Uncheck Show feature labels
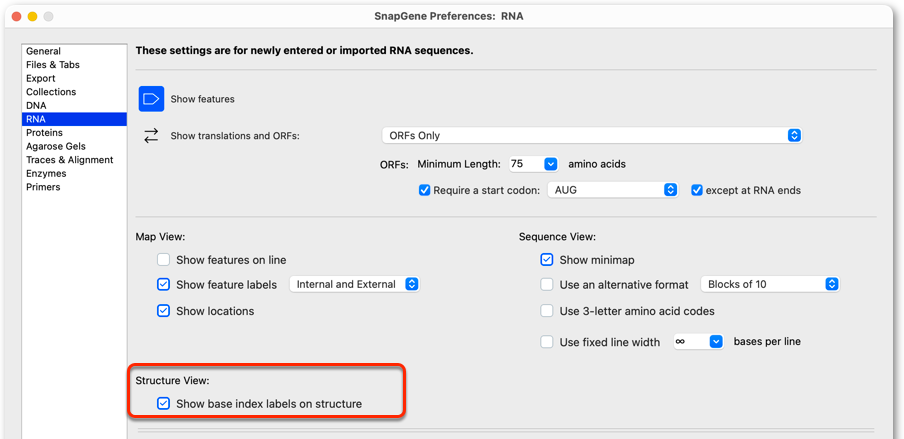Screen dimensions: 904x439 click(164, 284)
